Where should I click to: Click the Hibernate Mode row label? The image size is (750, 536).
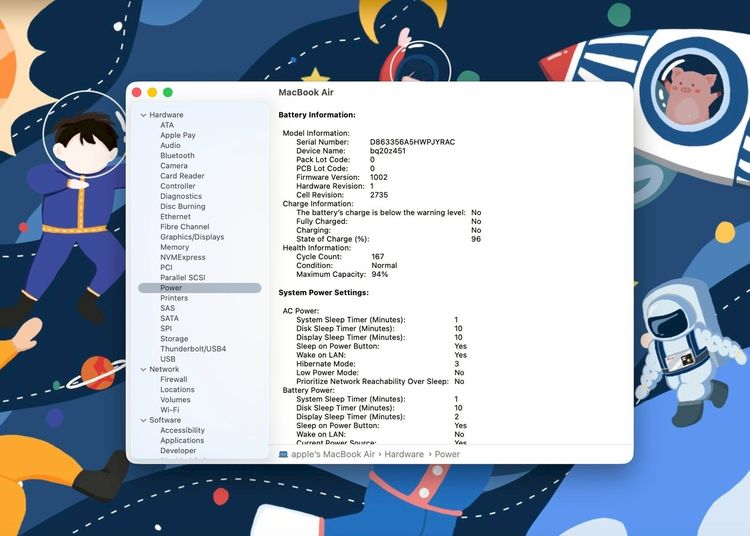coord(326,364)
